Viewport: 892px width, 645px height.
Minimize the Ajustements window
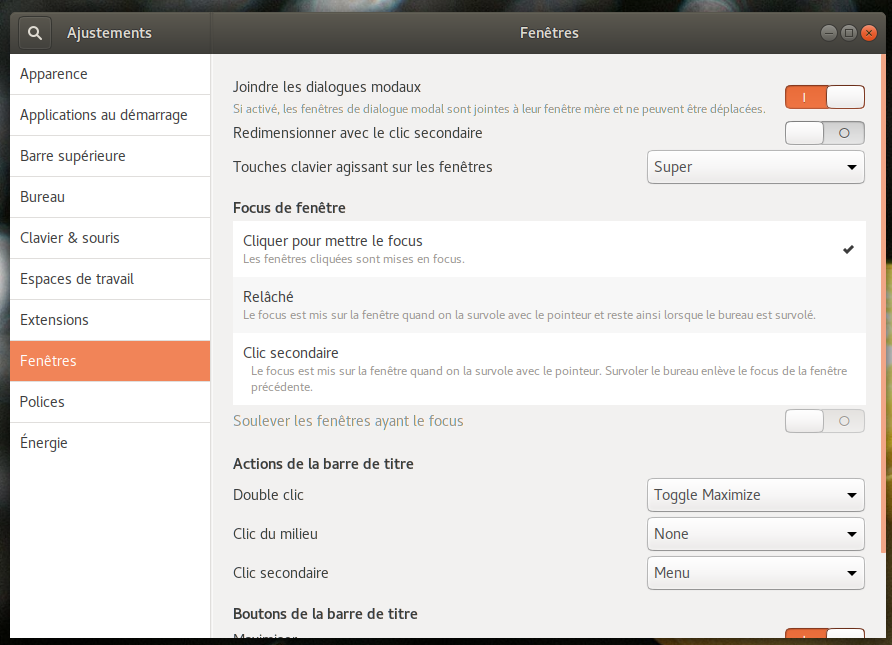[x=828, y=33]
